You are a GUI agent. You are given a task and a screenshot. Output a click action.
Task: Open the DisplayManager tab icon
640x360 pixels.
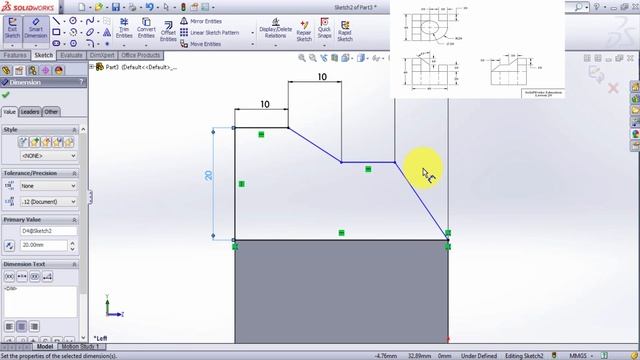click(59, 70)
